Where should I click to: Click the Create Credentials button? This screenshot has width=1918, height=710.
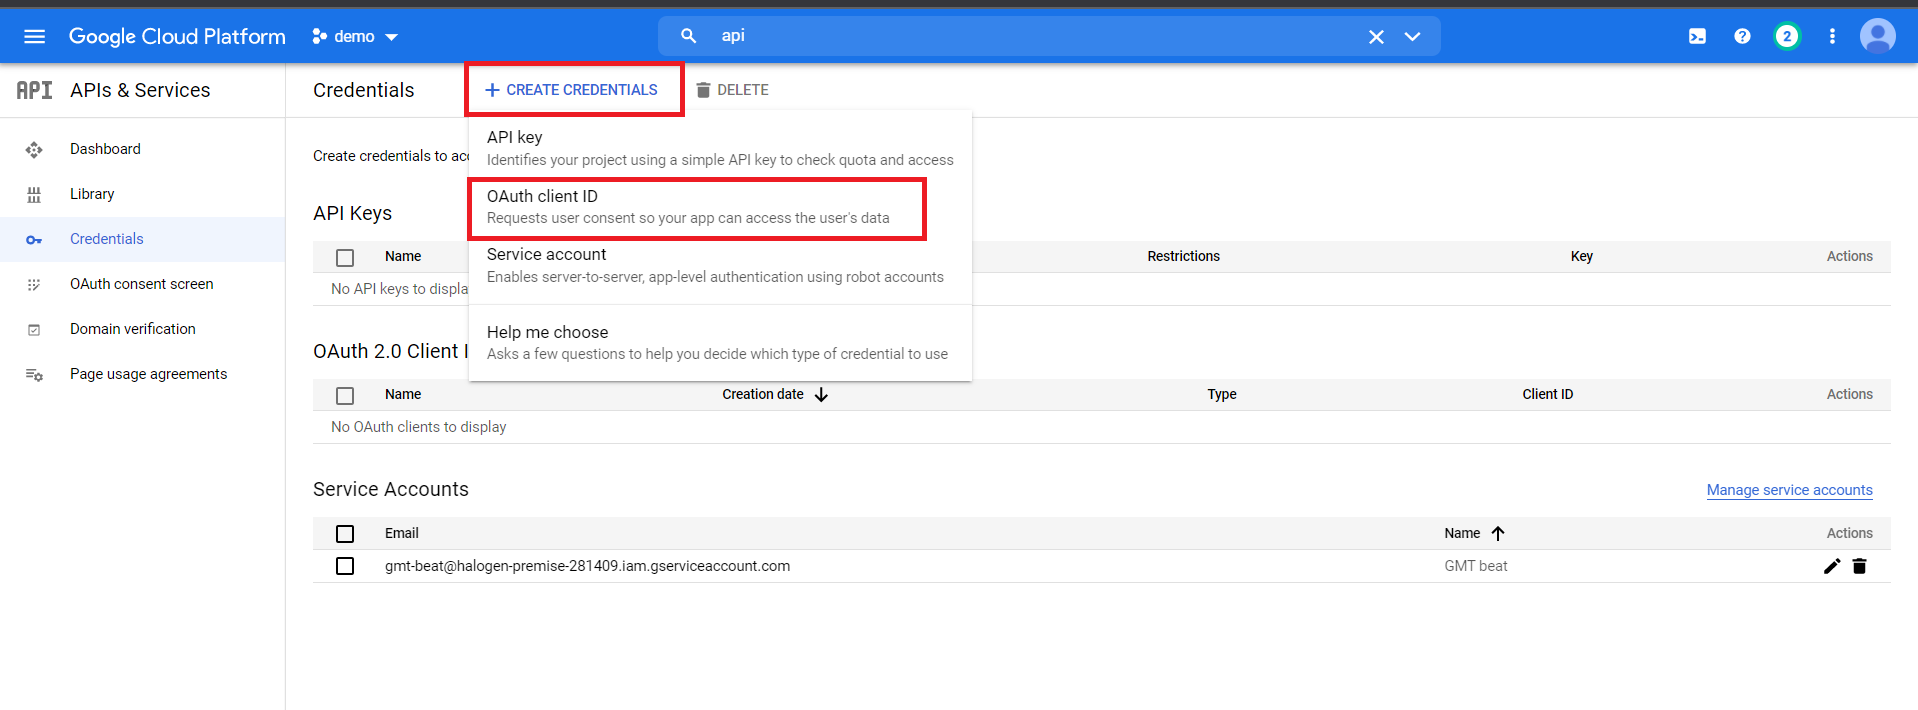coord(572,90)
